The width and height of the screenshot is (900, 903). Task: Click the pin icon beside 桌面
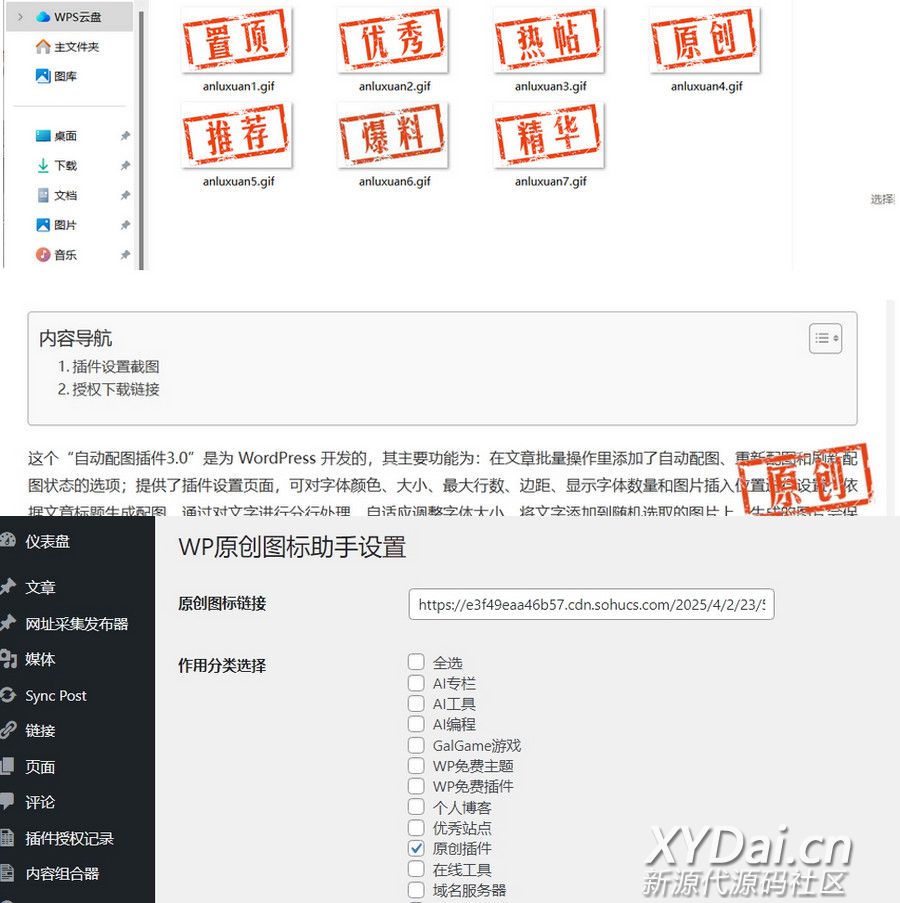[125, 136]
